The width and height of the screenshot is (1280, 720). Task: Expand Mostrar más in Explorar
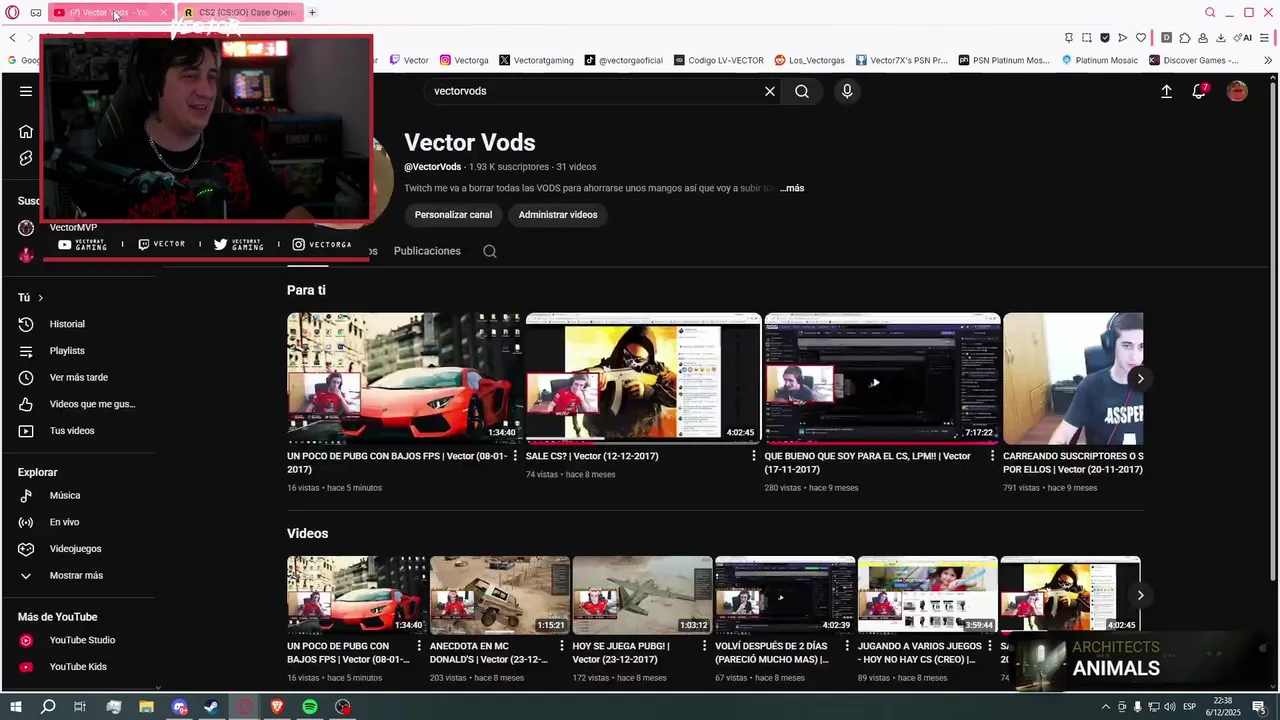pyautogui.click(x=76, y=576)
